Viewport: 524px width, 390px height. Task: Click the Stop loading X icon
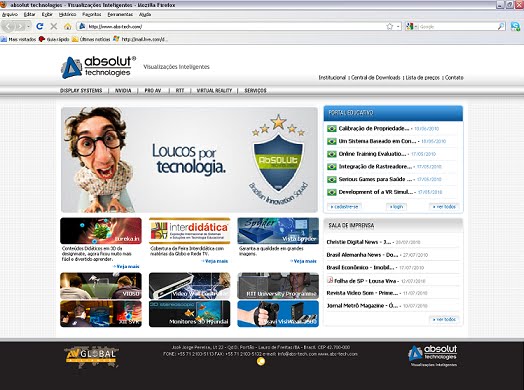coord(53,26)
